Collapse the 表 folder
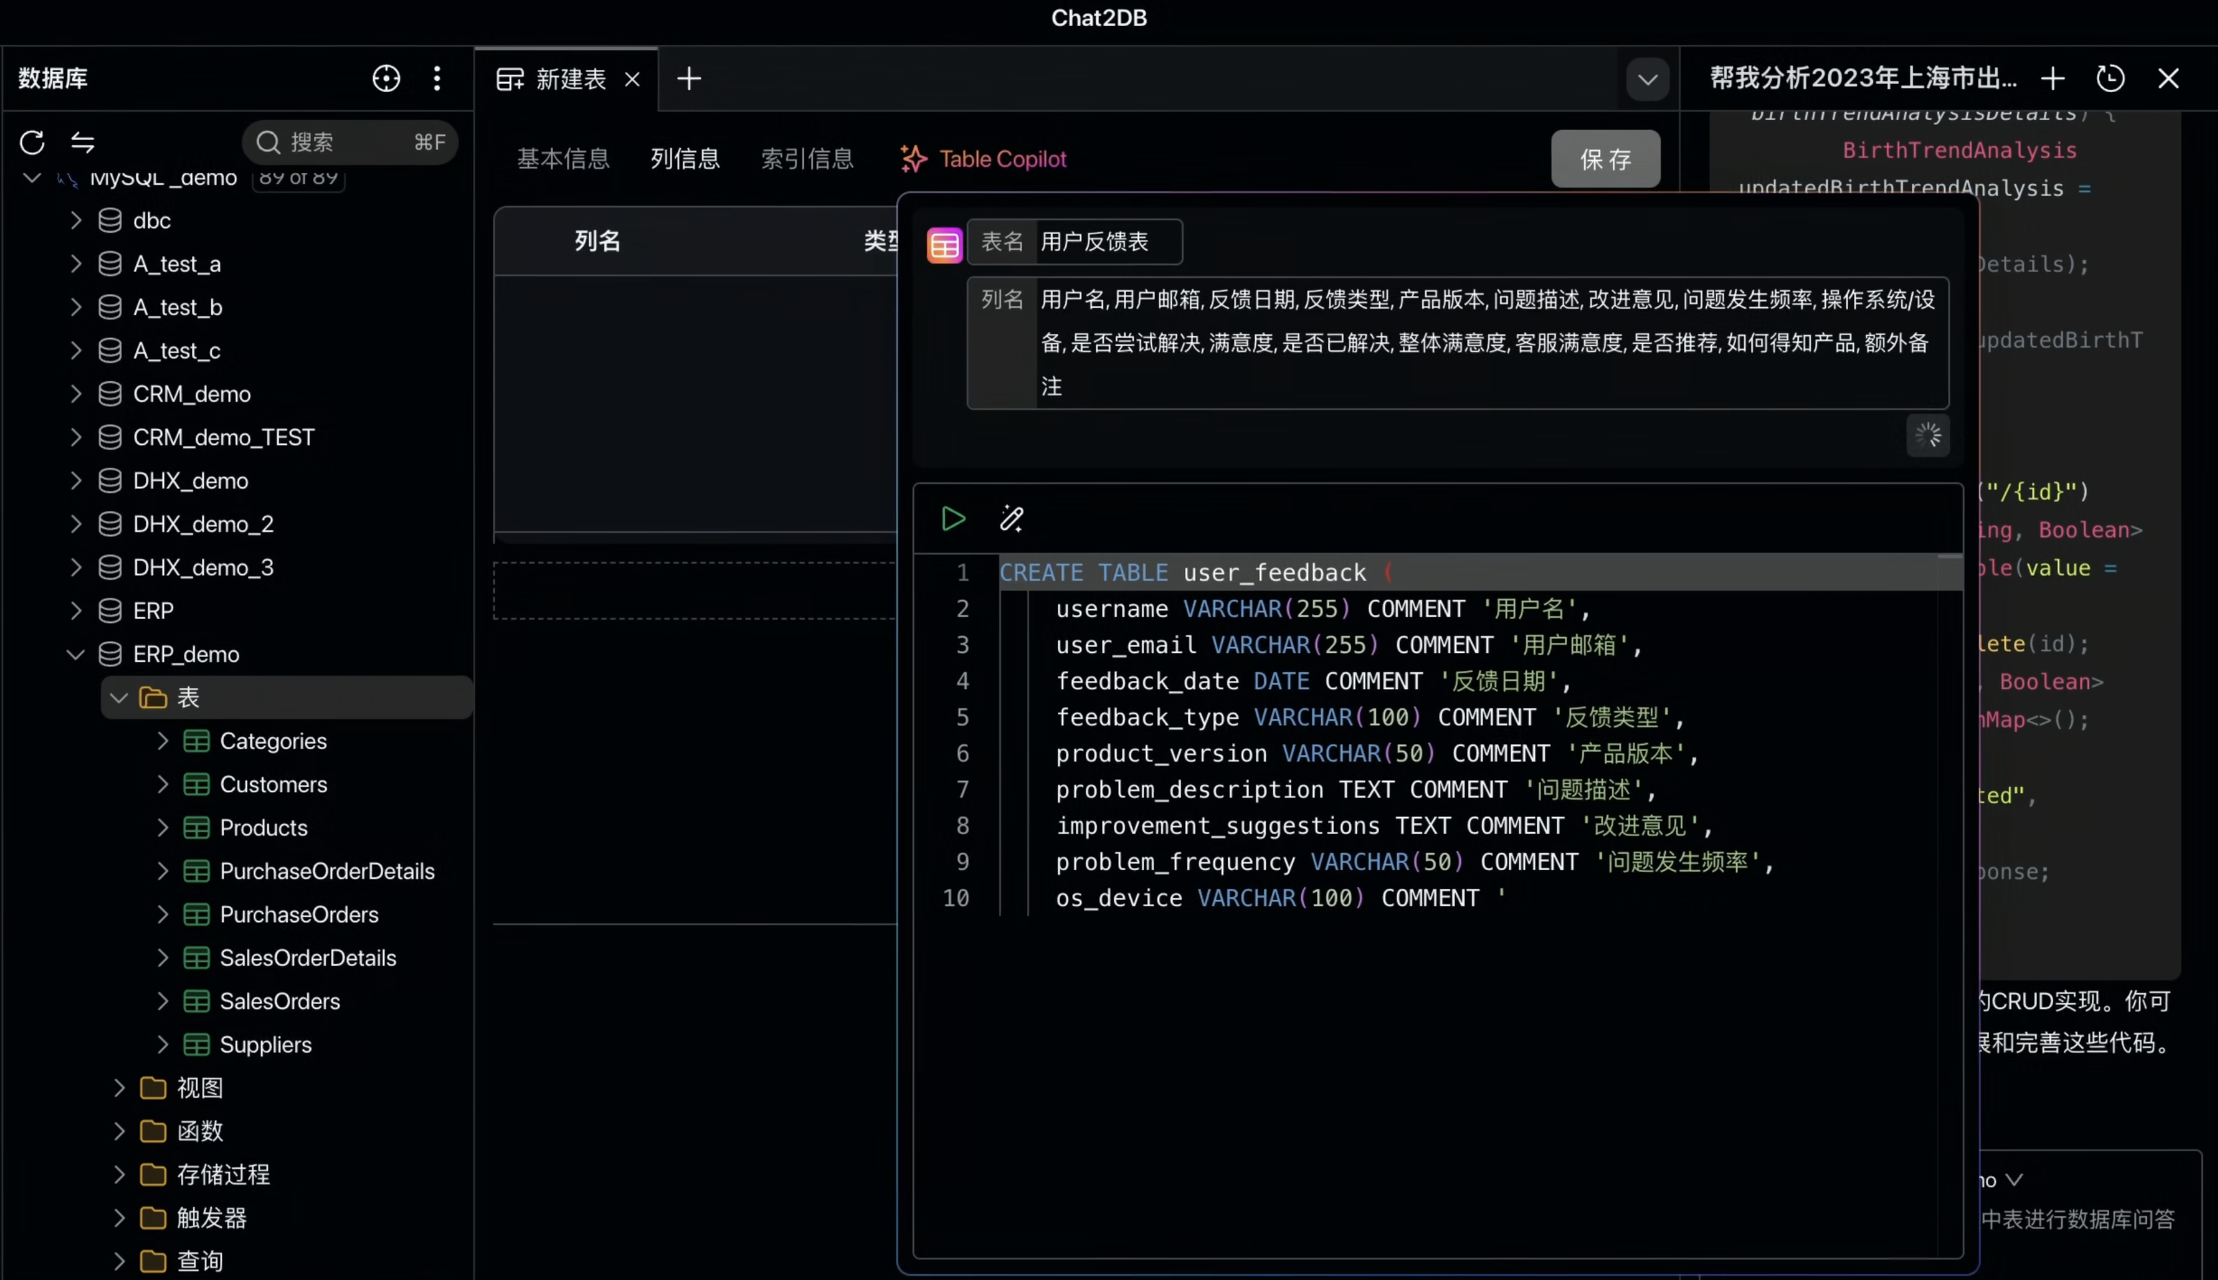This screenshot has width=2218, height=1280. pos(119,697)
